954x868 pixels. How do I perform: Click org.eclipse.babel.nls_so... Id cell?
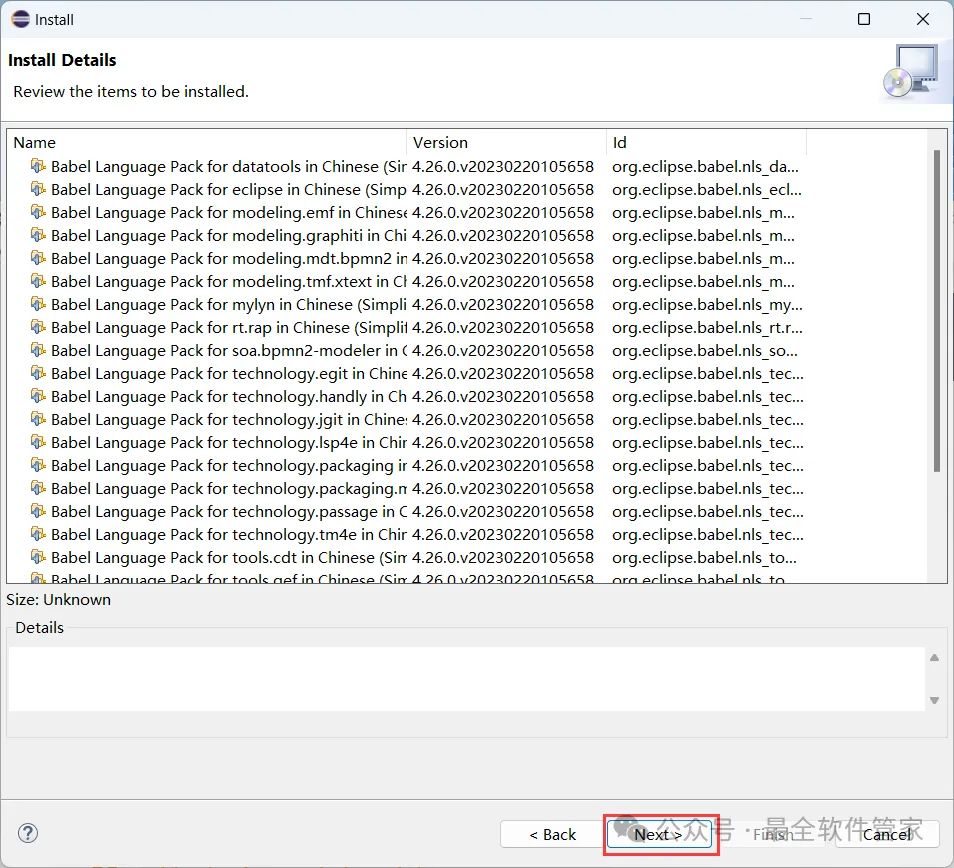pyautogui.click(x=705, y=350)
